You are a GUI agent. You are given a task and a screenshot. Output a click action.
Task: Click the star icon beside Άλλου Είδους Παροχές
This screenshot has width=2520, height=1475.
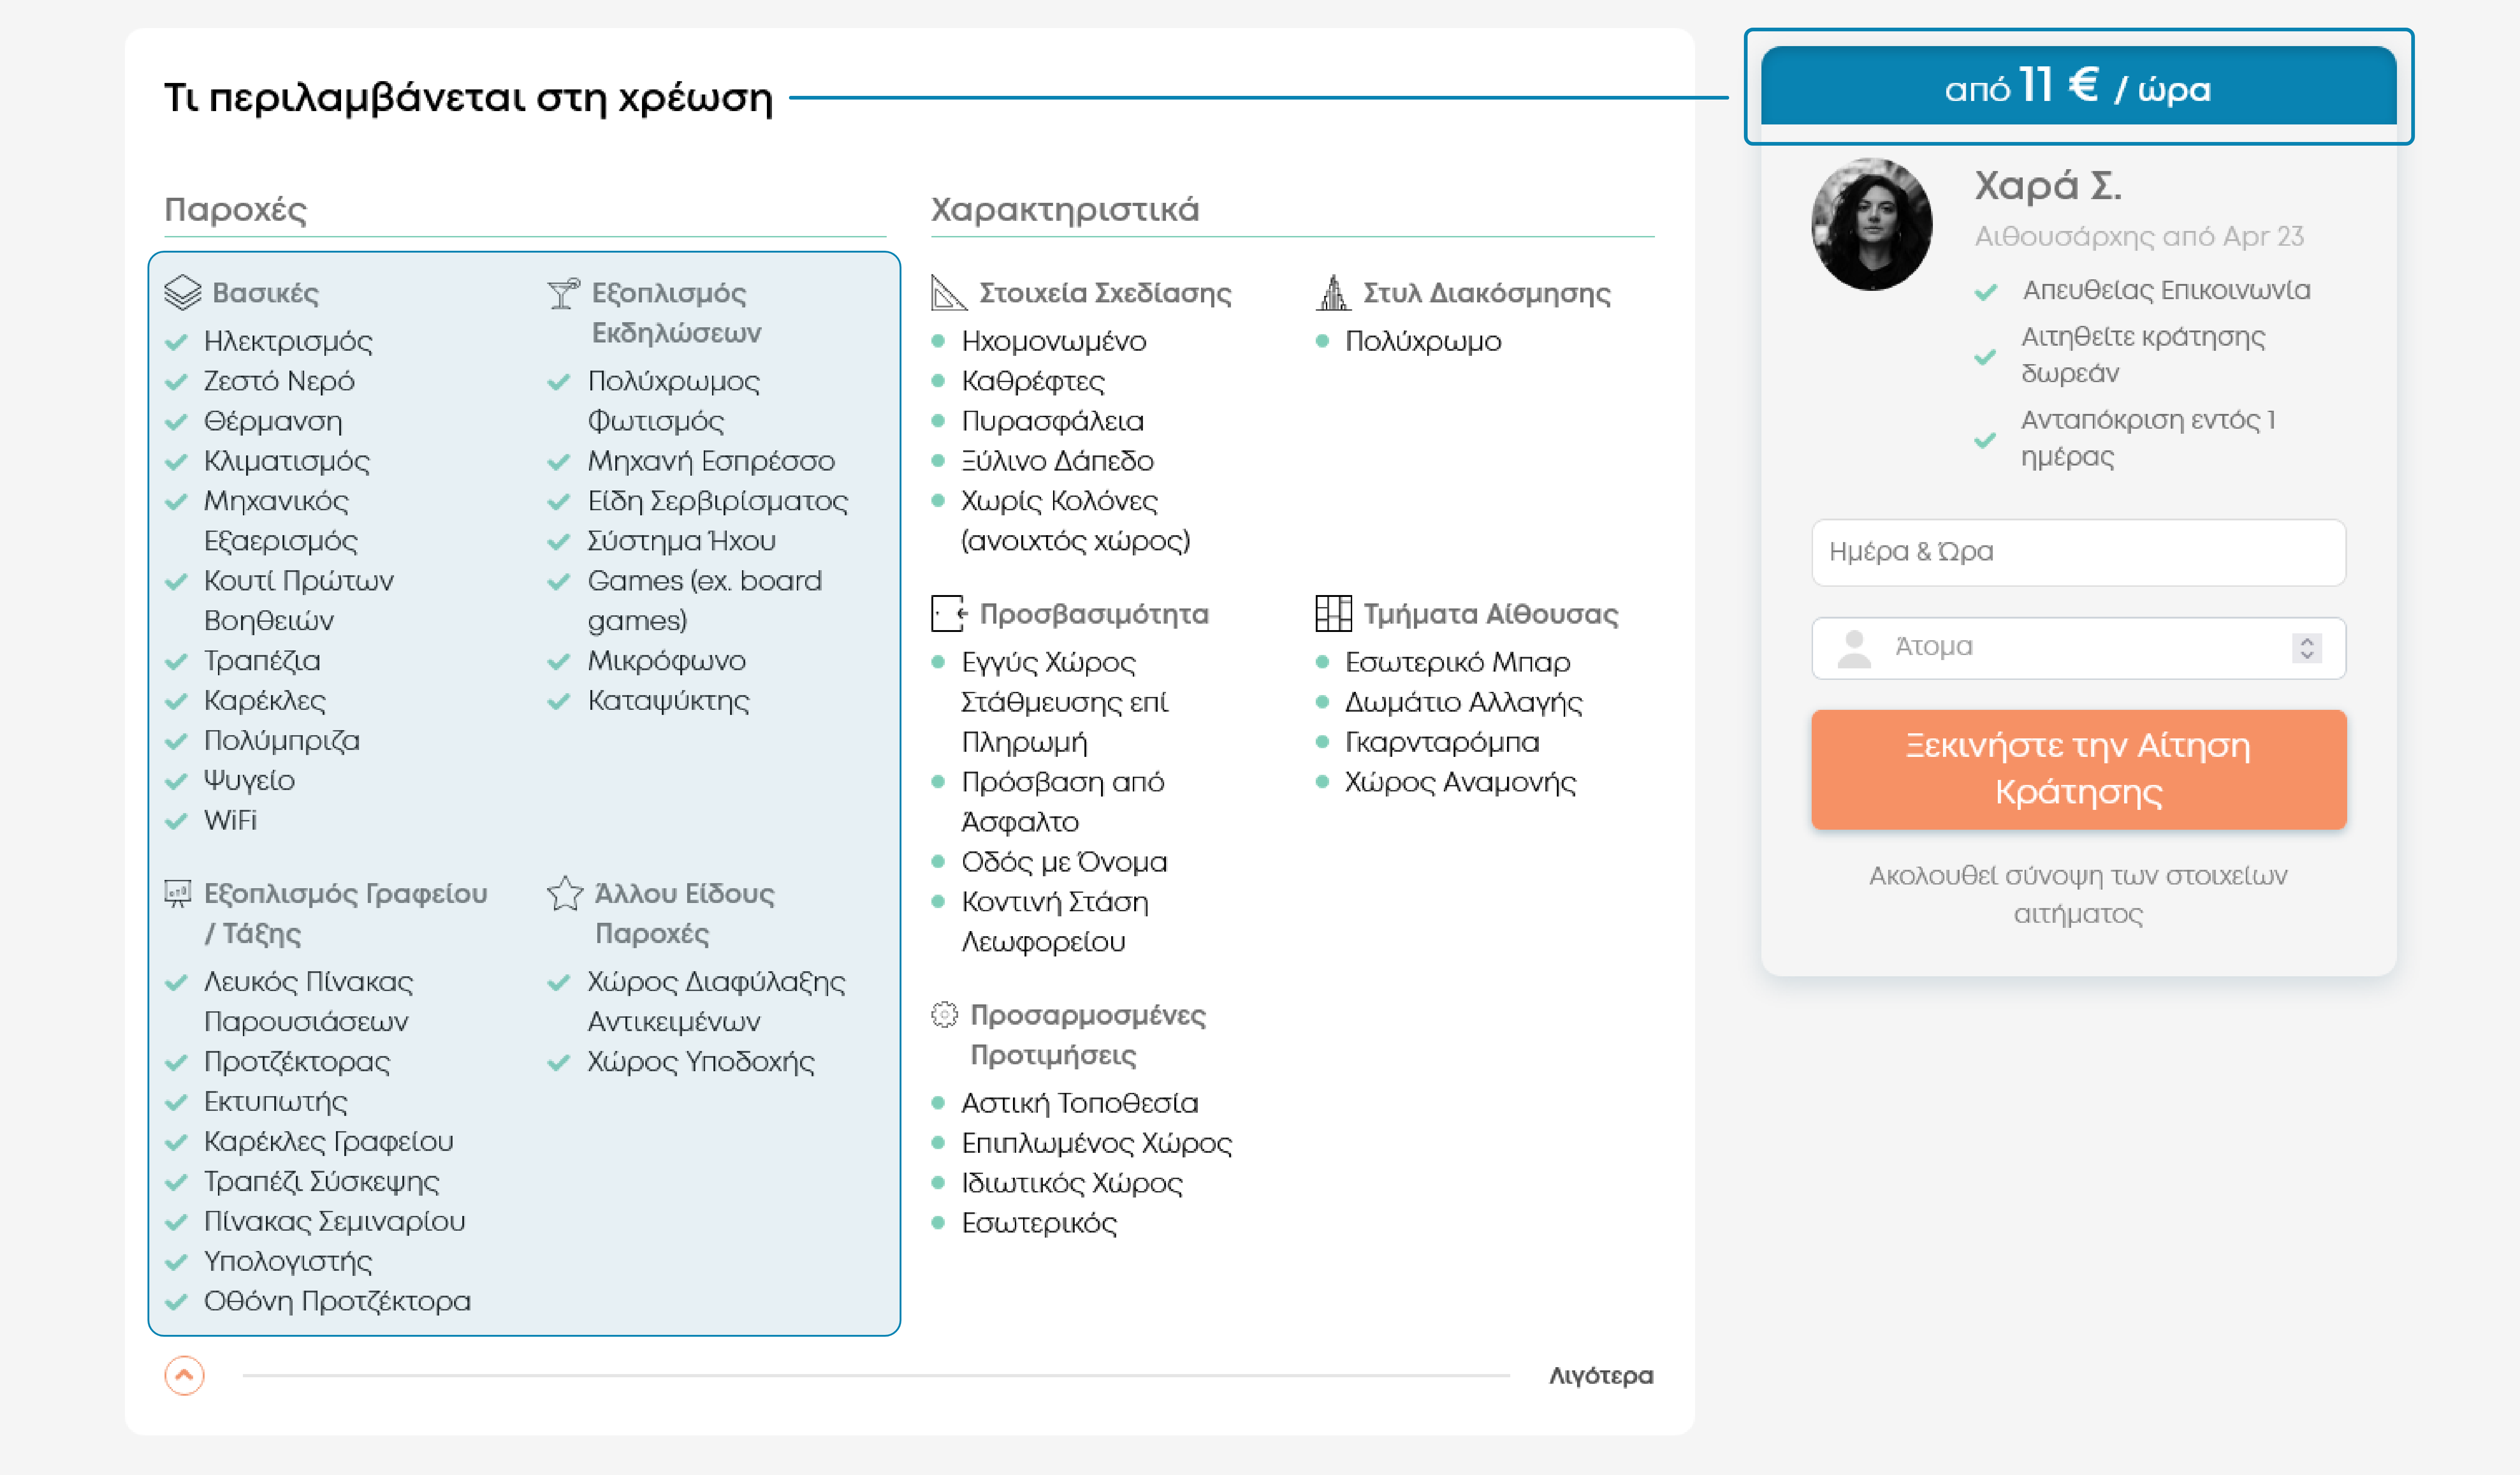pyautogui.click(x=565, y=893)
